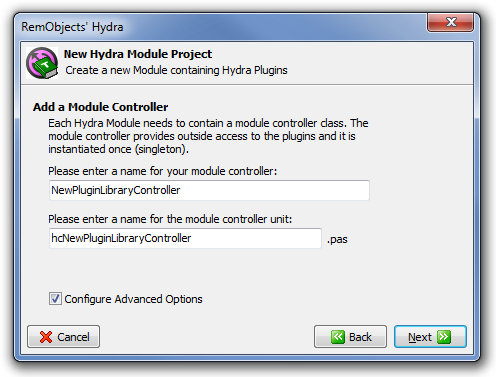
Task: Click the green rewind arrows icon on Back
Action: click(x=338, y=337)
